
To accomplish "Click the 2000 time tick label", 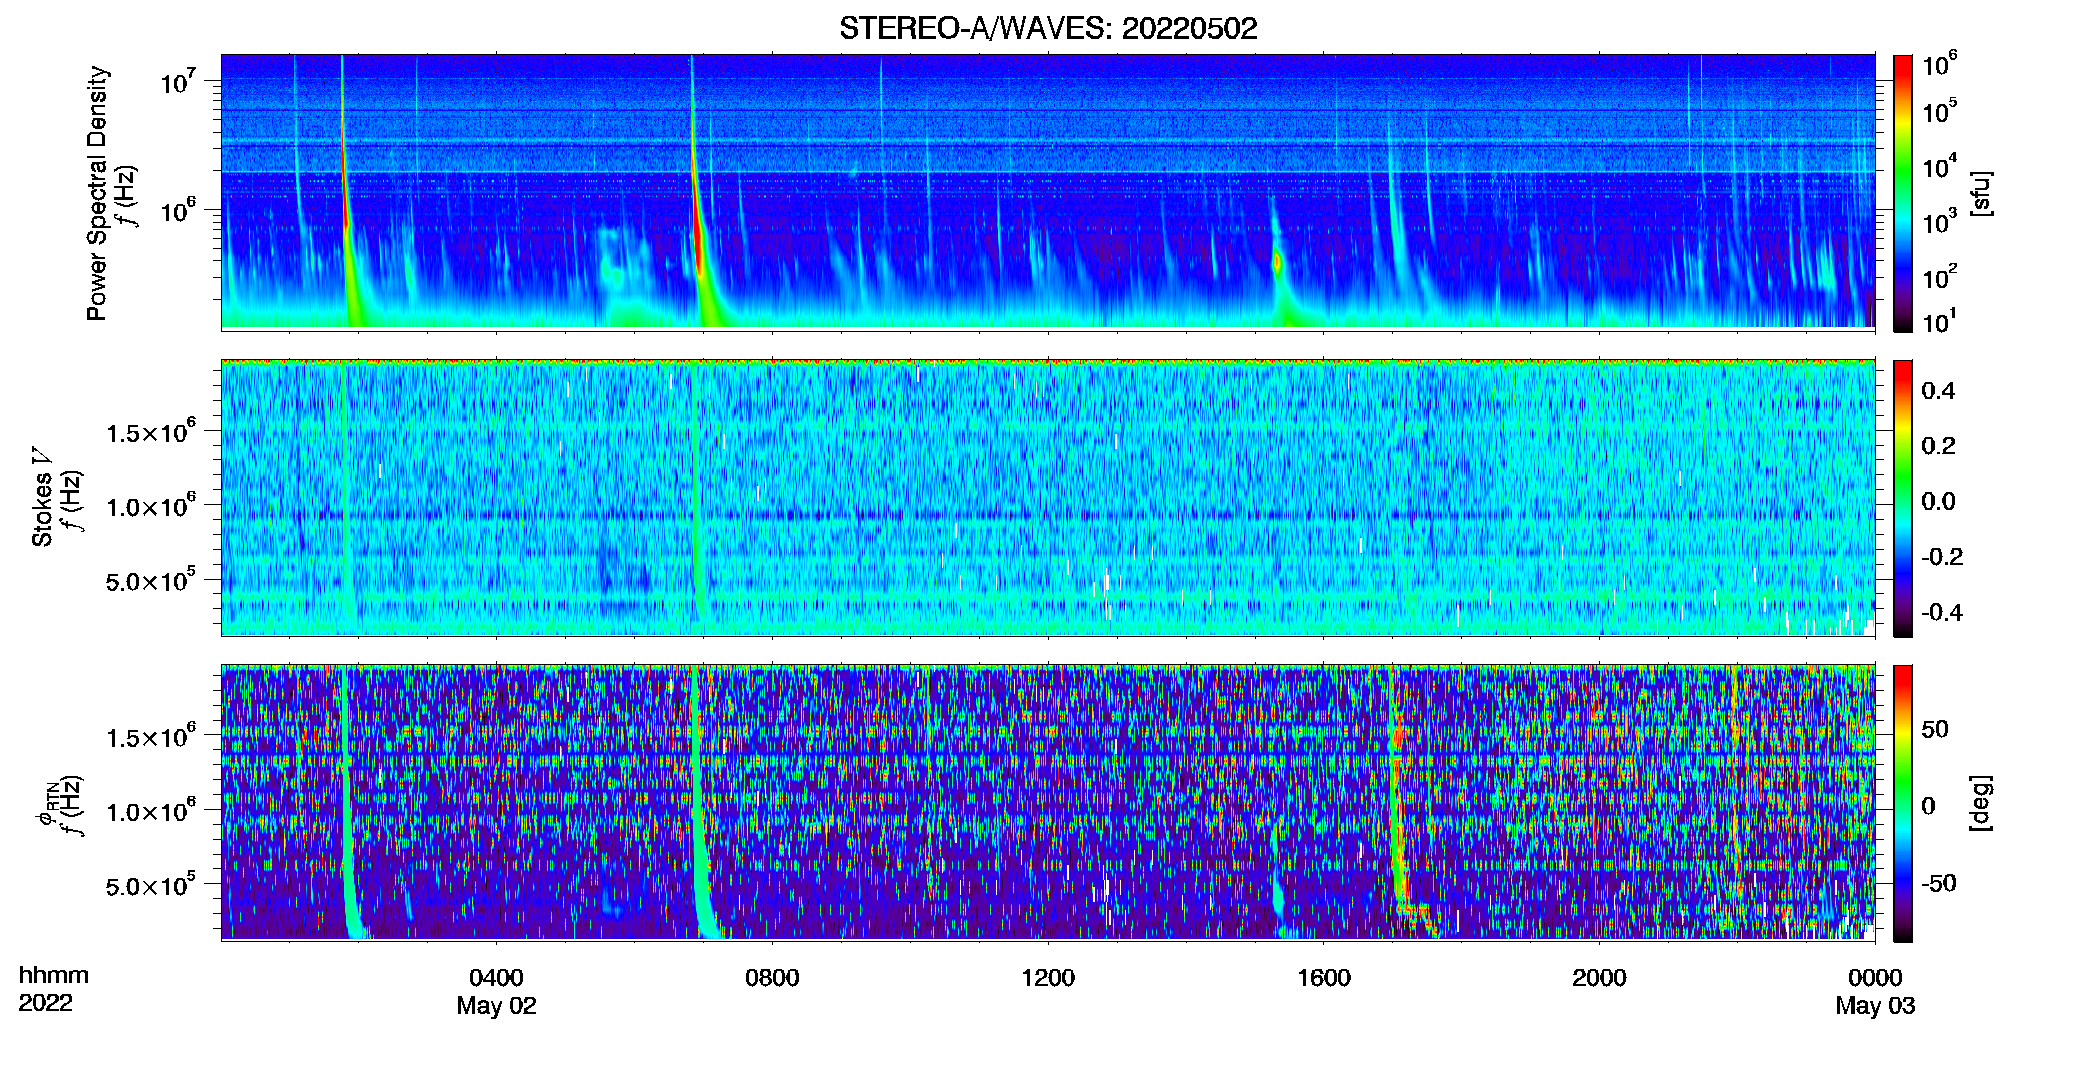I will click(x=1599, y=977).
